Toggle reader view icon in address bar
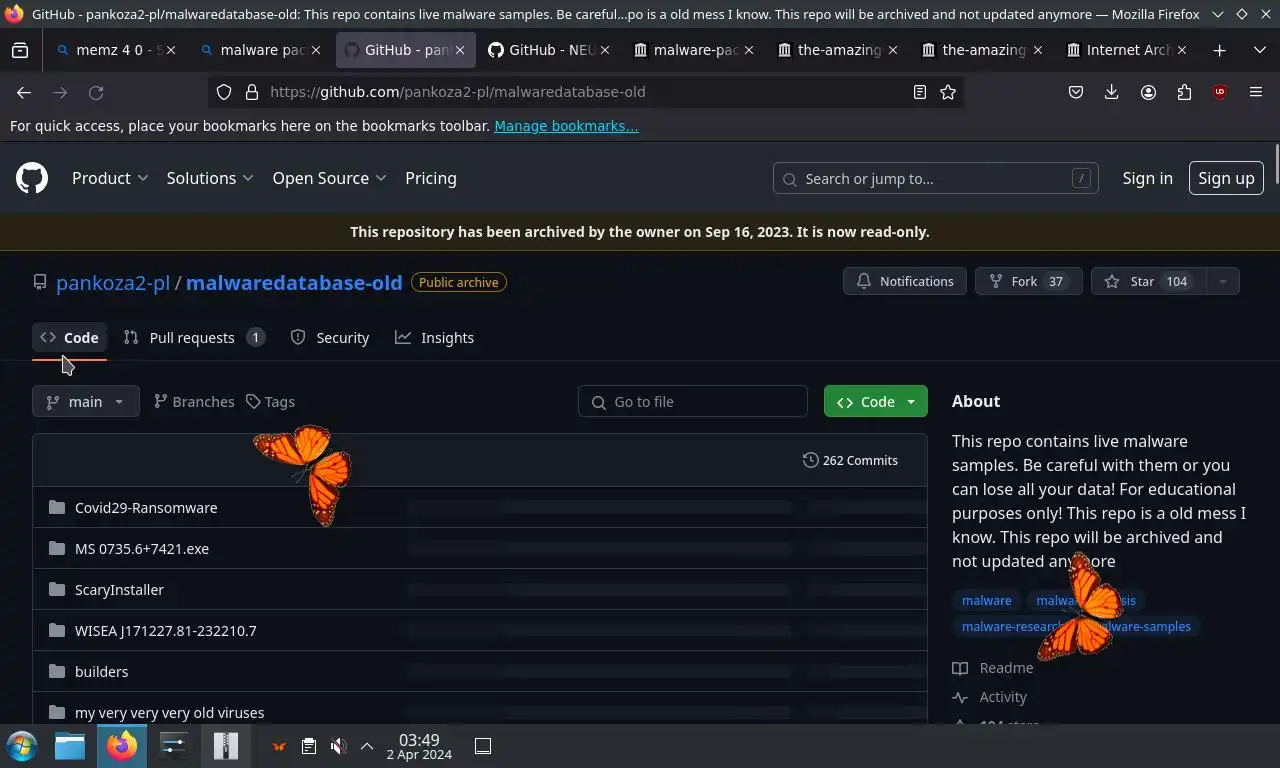Viewport: 1280px width, 768px height. pos(919,92)
